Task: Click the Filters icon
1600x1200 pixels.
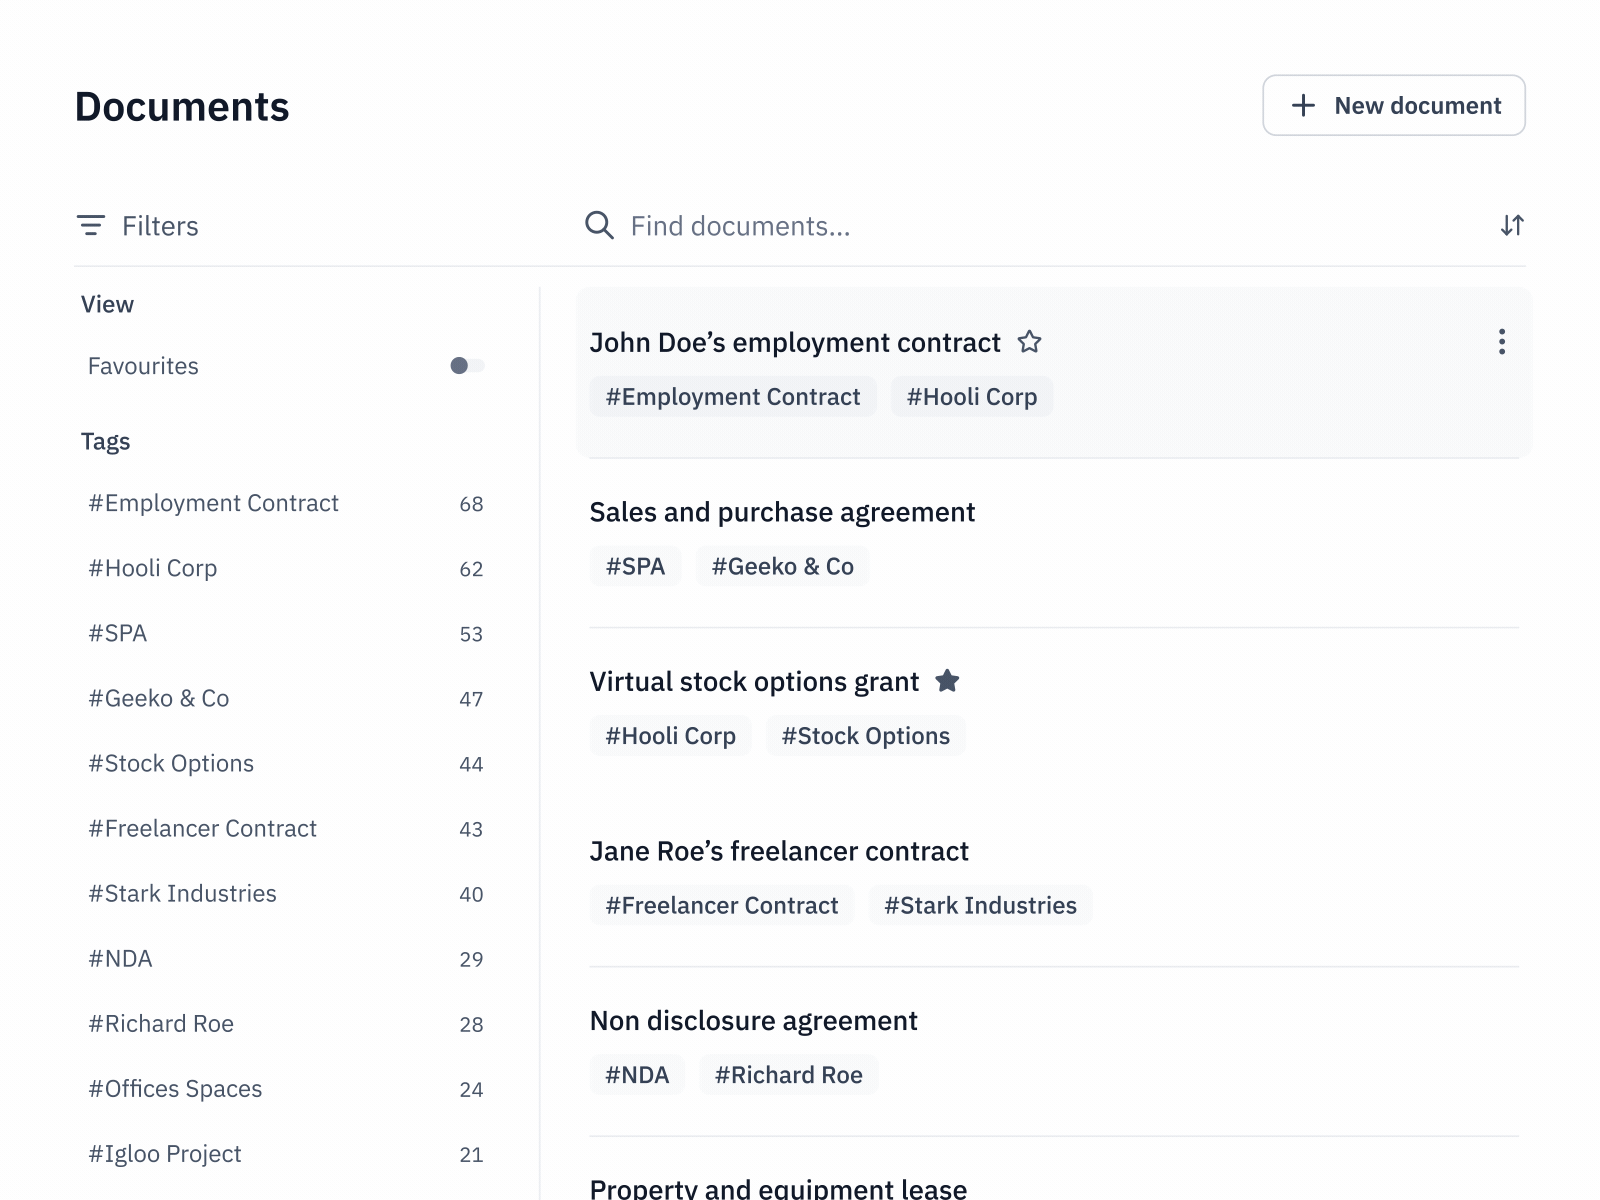Action: pyautogui.click(x=91, y=226)
